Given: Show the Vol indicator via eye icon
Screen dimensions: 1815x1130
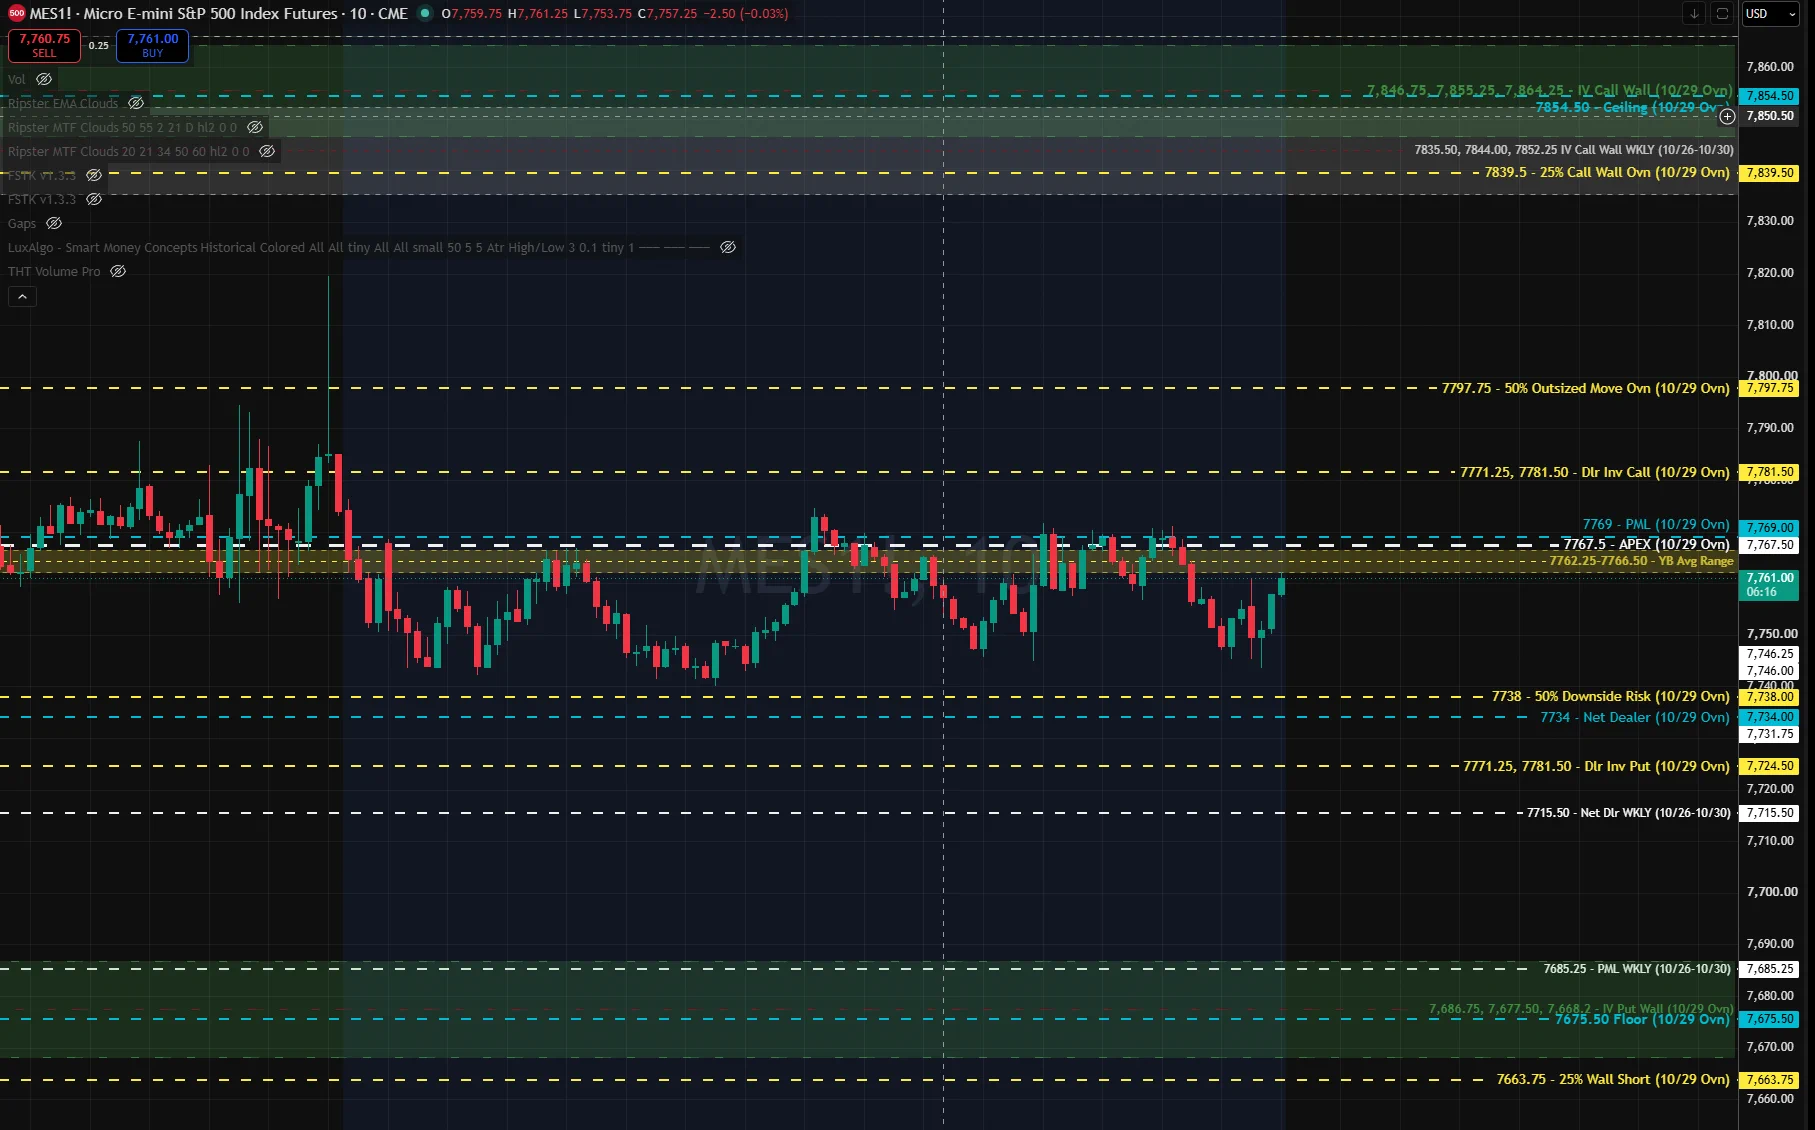Looking at the screenshot, I should pyautogui.click(x=44, y=79).
